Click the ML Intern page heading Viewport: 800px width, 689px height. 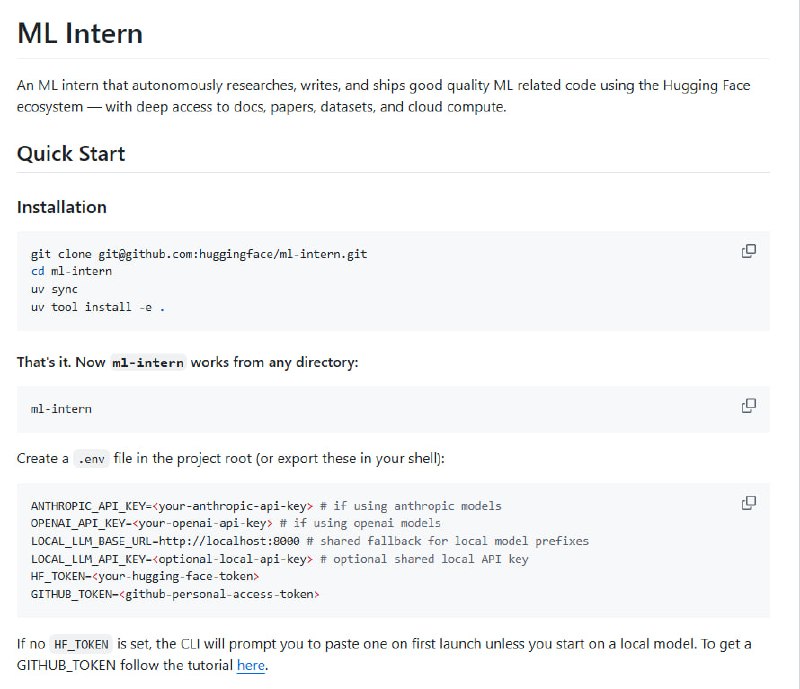(80, 33)
